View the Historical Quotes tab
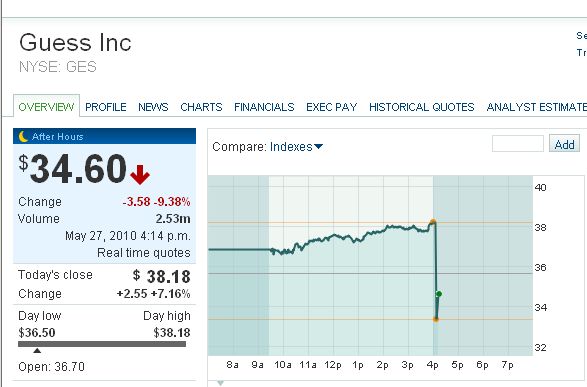The width and height of the screenshot is (587, 387). (422, 107)
